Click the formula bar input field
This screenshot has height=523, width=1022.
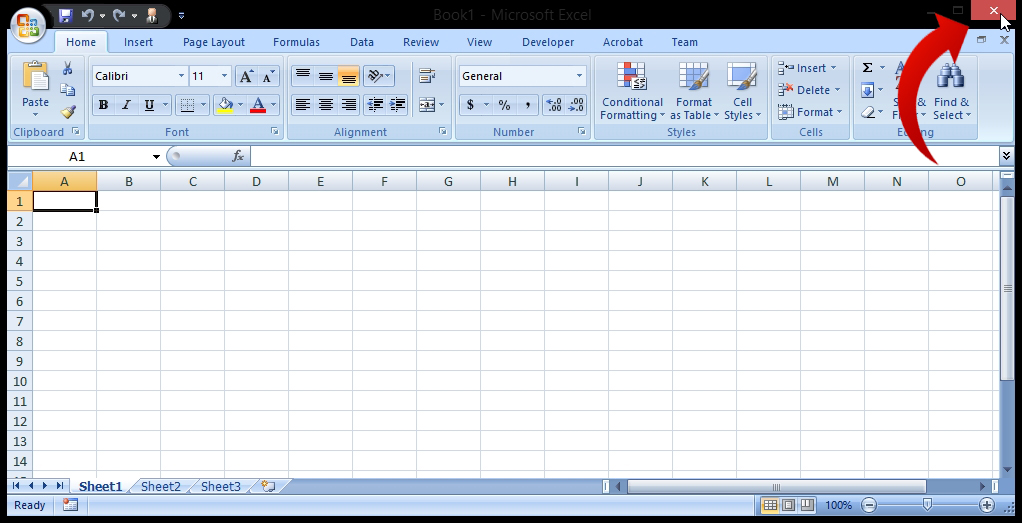624,156
